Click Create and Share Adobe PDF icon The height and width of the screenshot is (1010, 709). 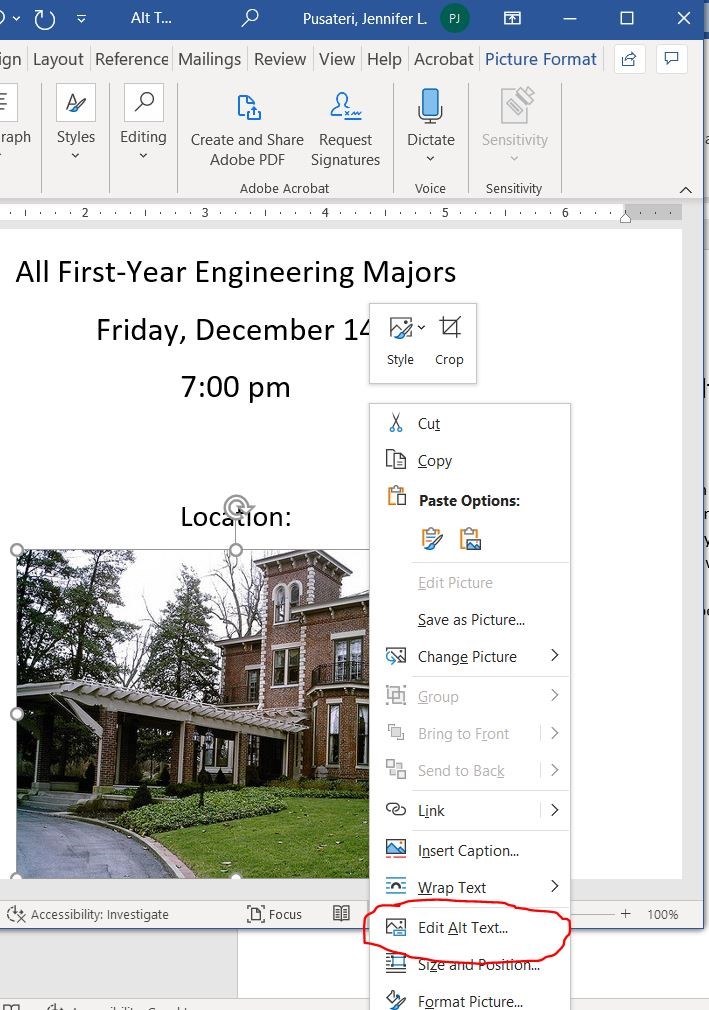[249, 107]
